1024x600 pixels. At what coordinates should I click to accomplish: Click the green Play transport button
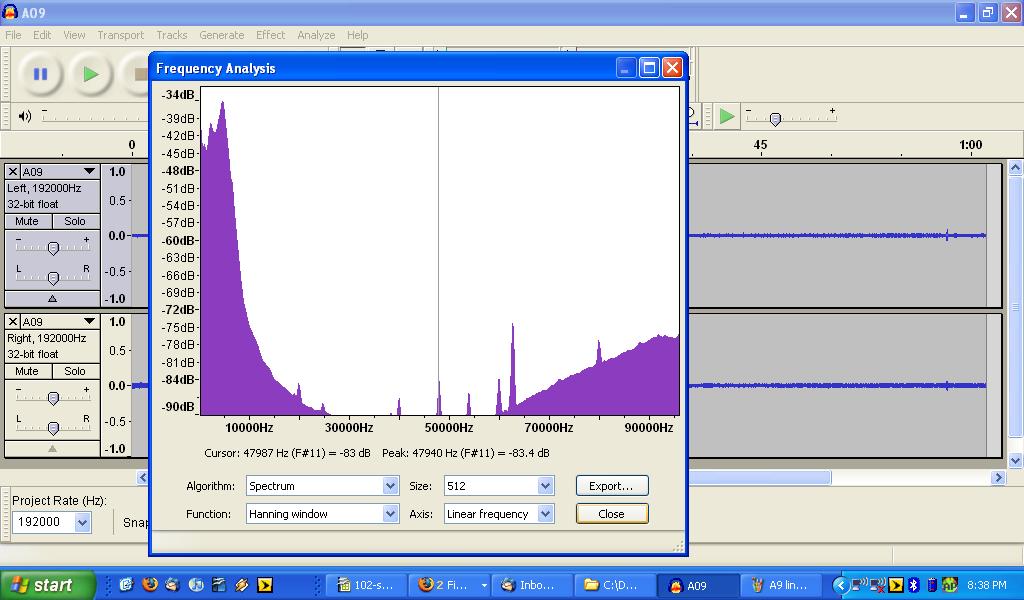[x=91, y=74]
